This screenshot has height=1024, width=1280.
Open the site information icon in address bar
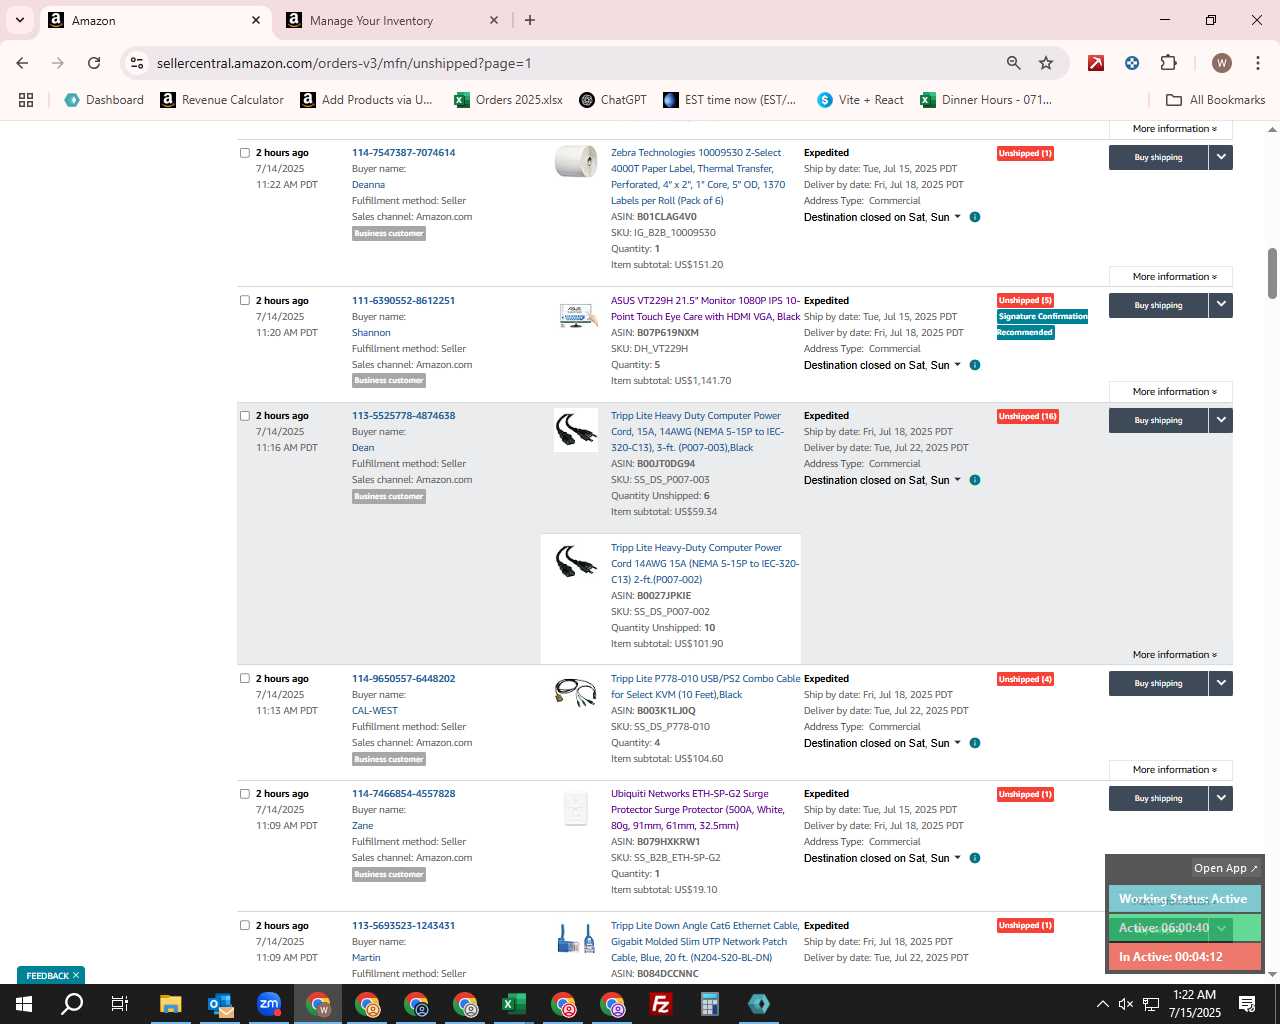pos(137,63)
